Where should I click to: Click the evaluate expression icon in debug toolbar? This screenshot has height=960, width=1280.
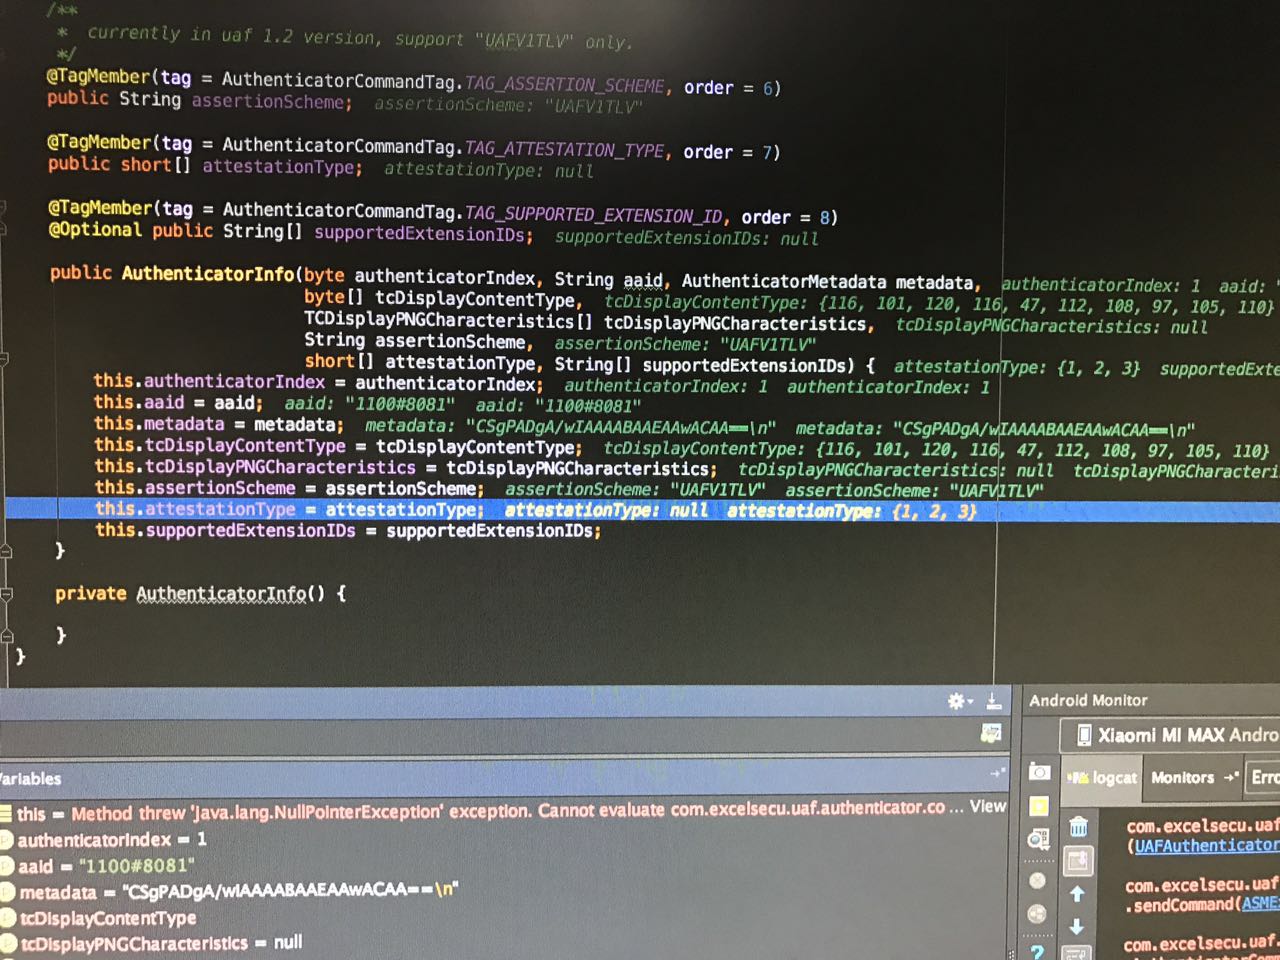(991, 735)
